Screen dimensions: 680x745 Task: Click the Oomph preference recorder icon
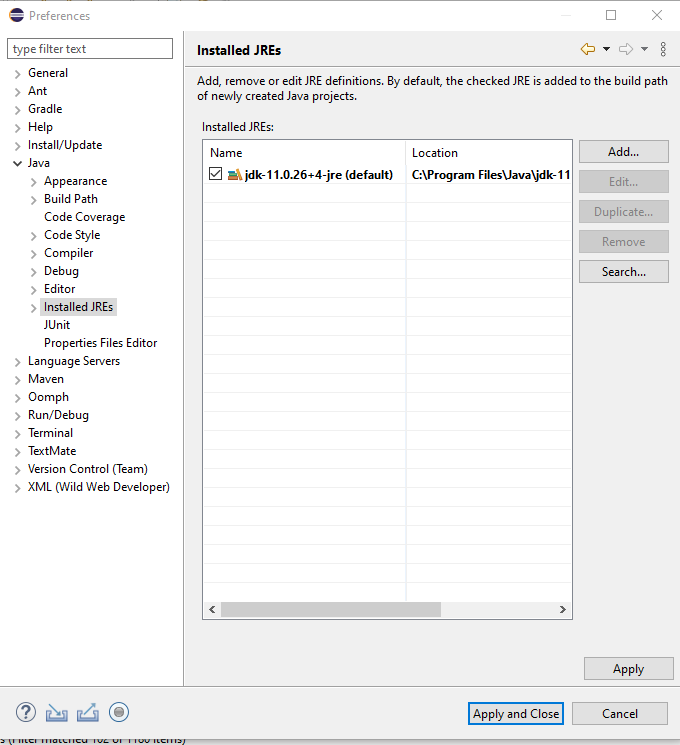(119, 712)
